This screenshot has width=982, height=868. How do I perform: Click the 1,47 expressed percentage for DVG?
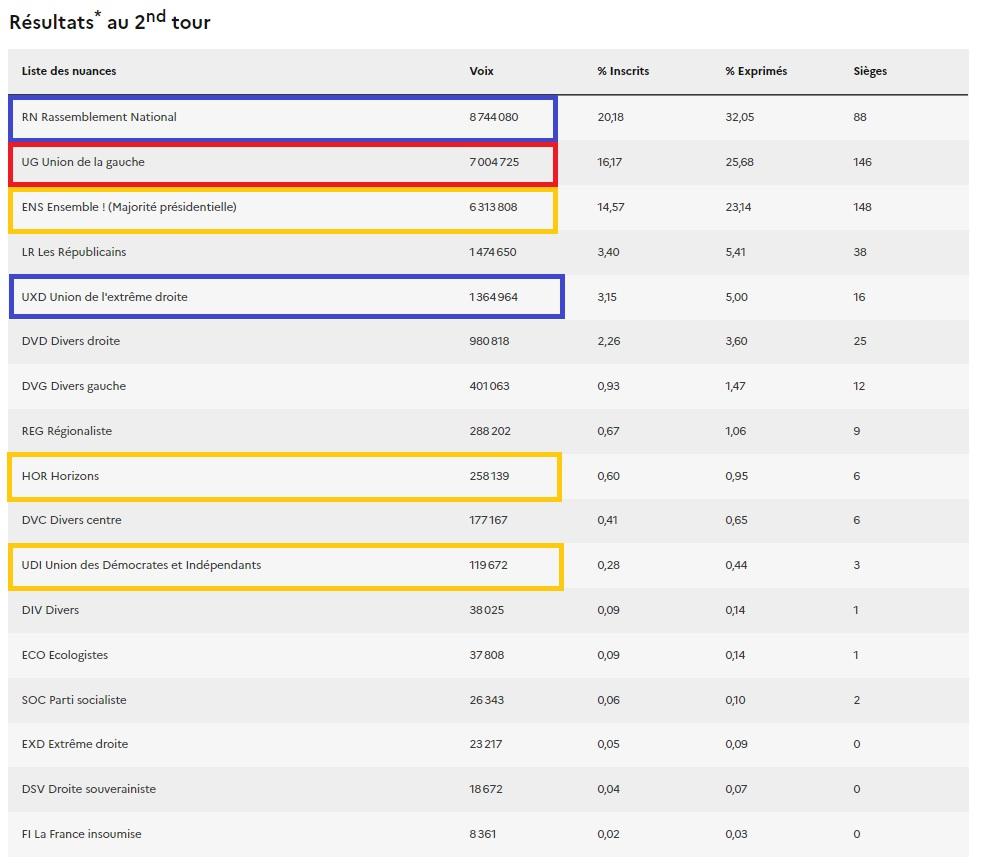(x=735, y=386)
